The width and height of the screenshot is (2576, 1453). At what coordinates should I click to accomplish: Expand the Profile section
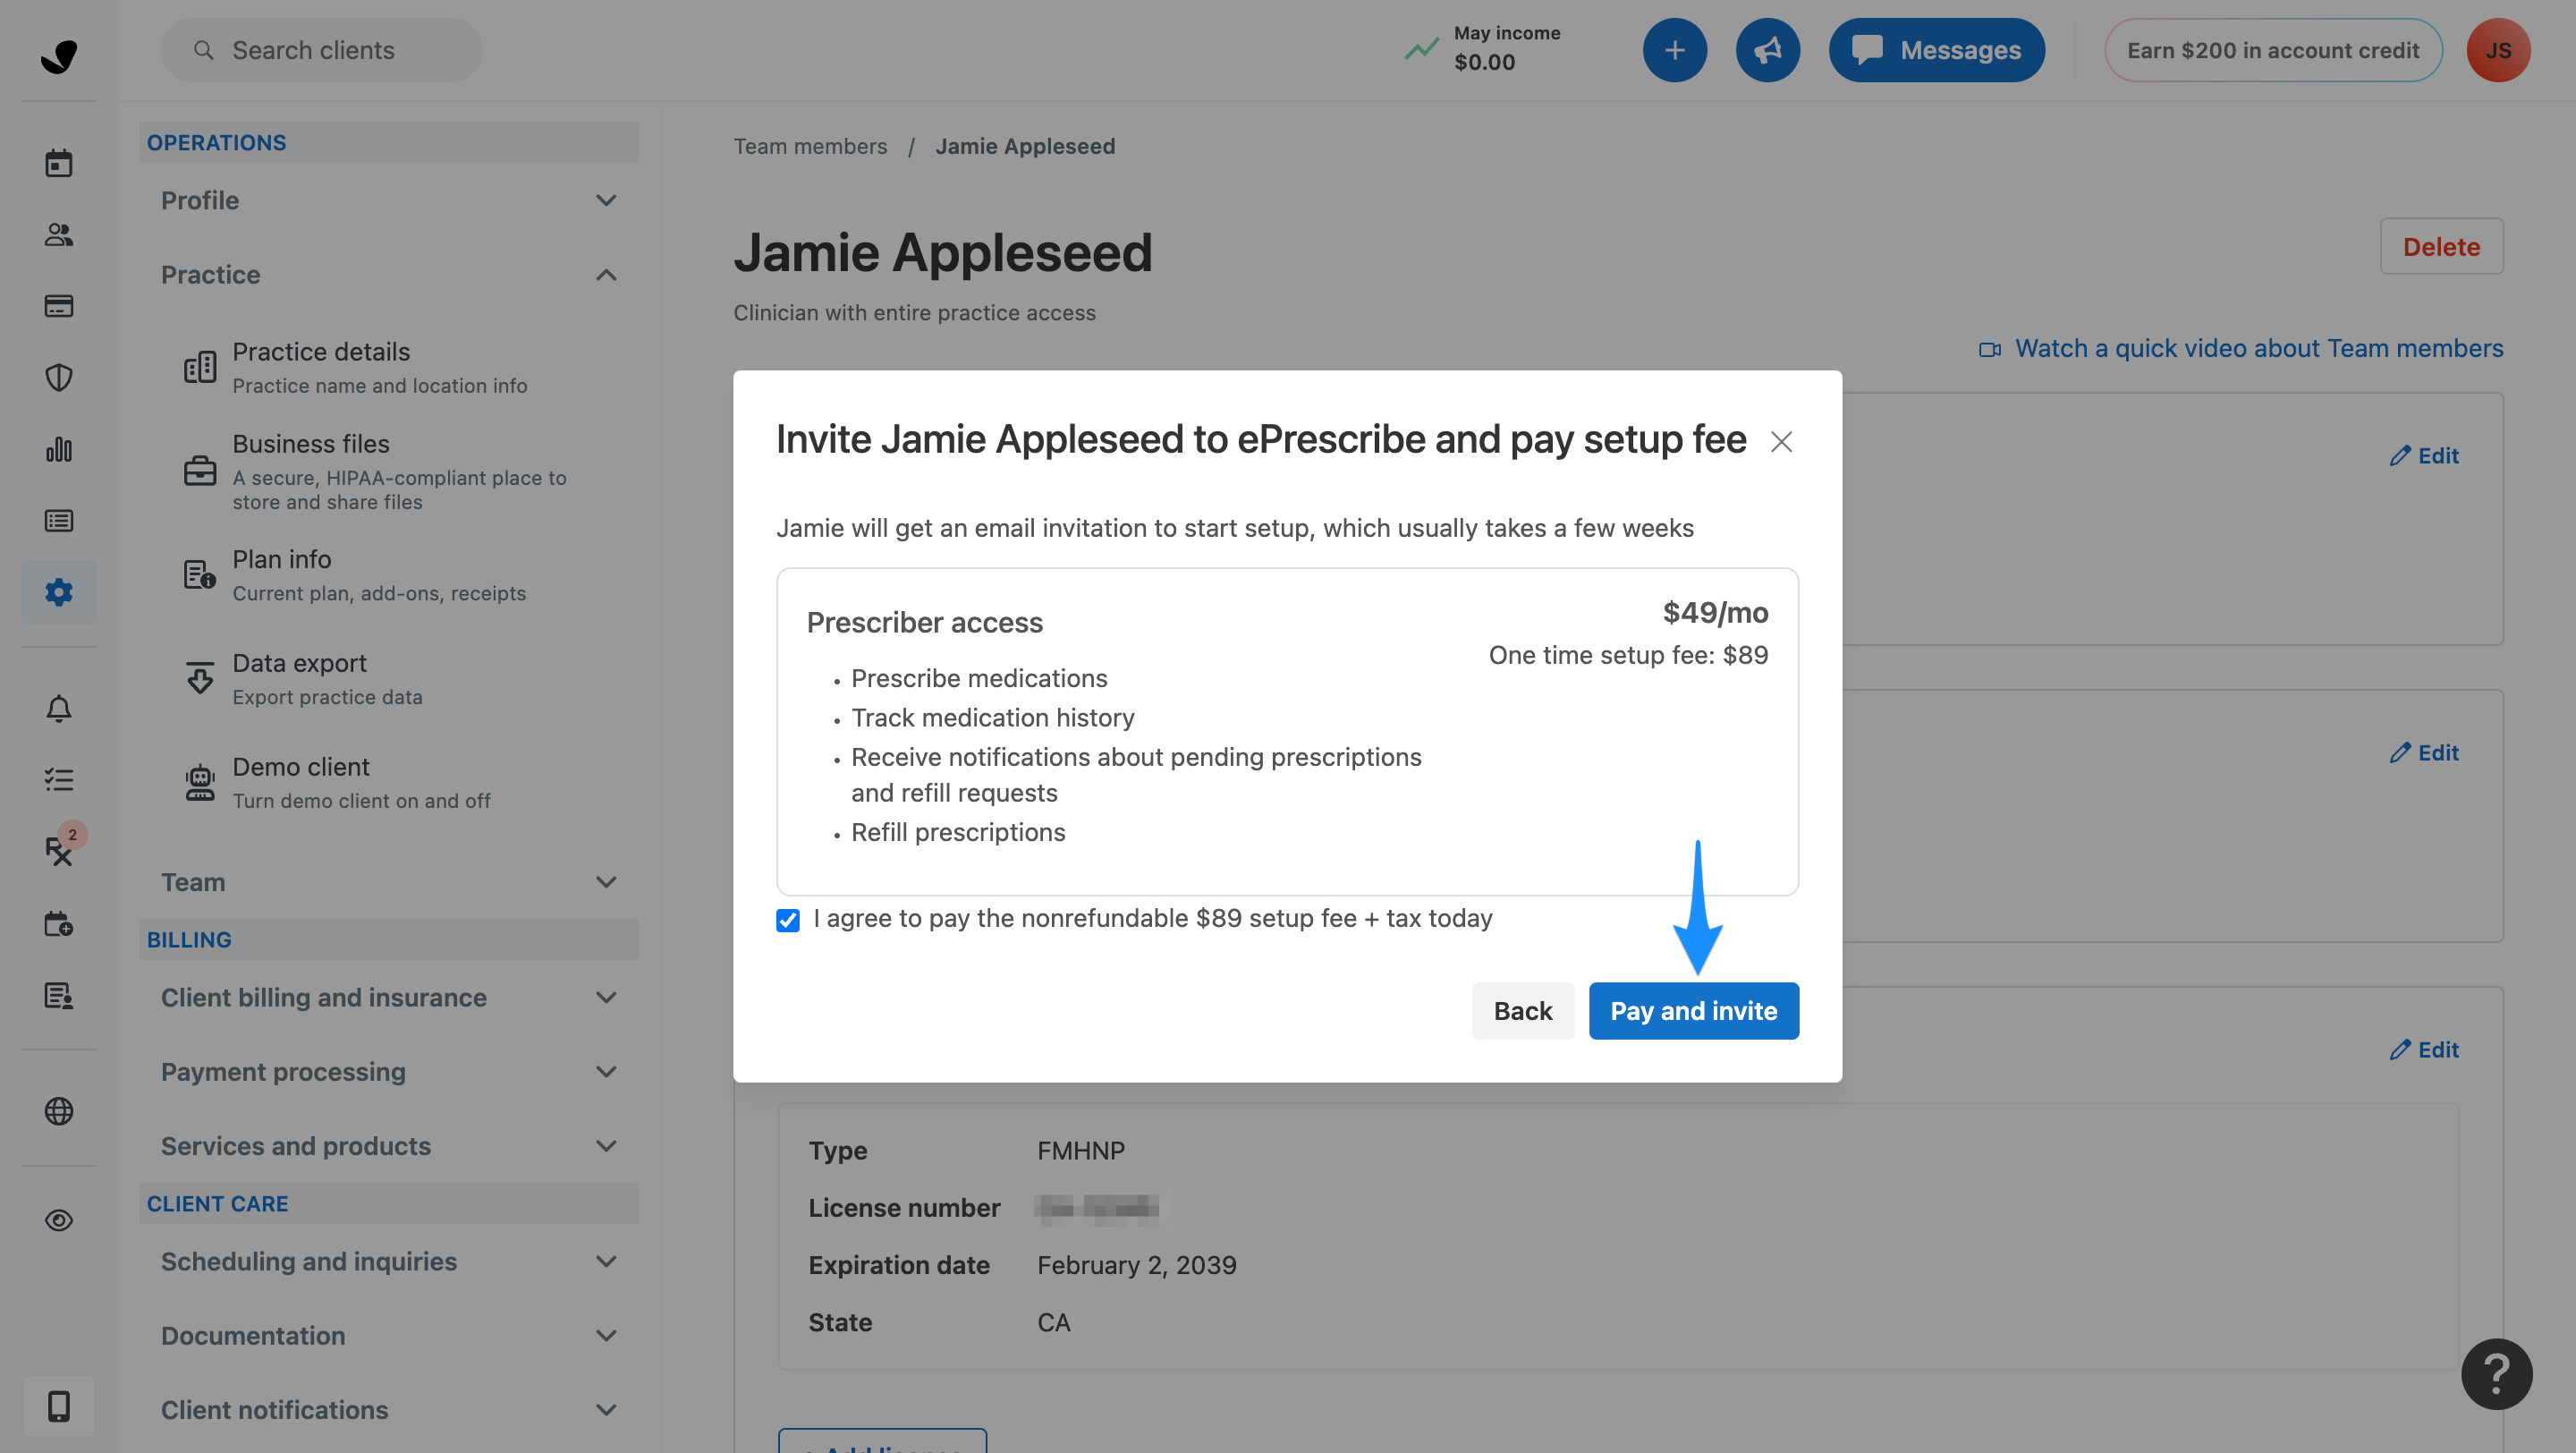(x=388, y=200)
